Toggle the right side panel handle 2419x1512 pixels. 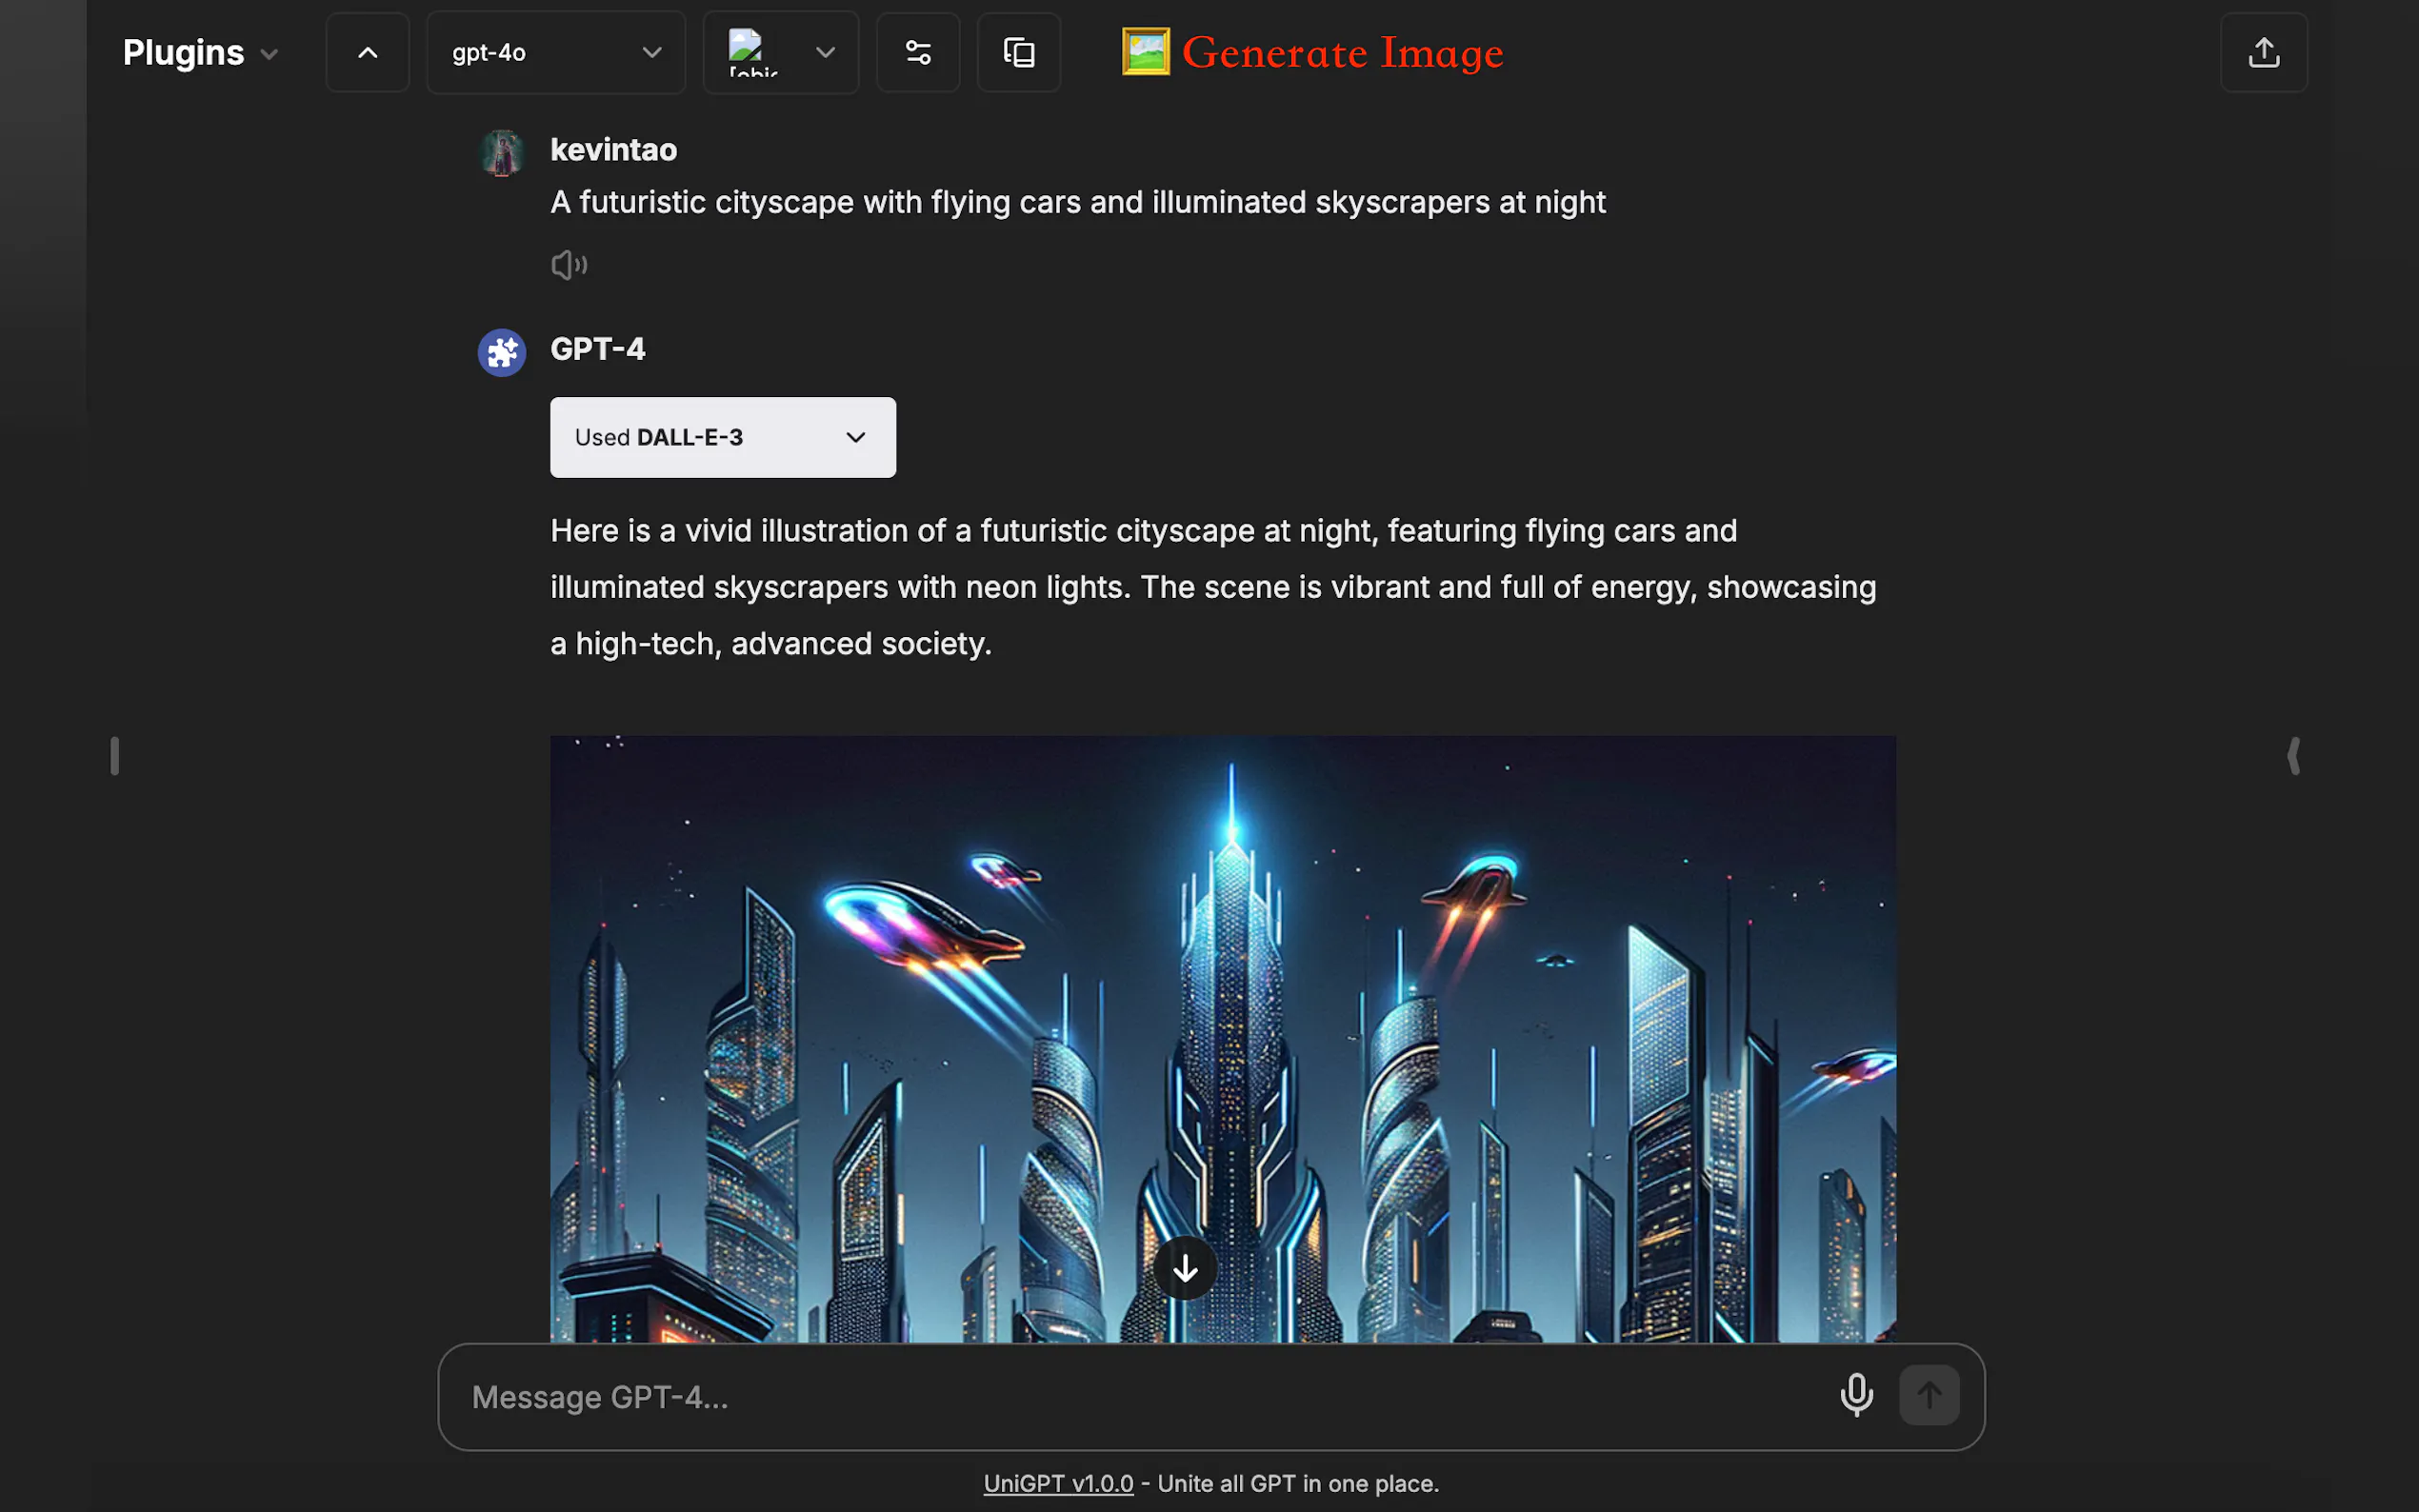[2294, 756]
